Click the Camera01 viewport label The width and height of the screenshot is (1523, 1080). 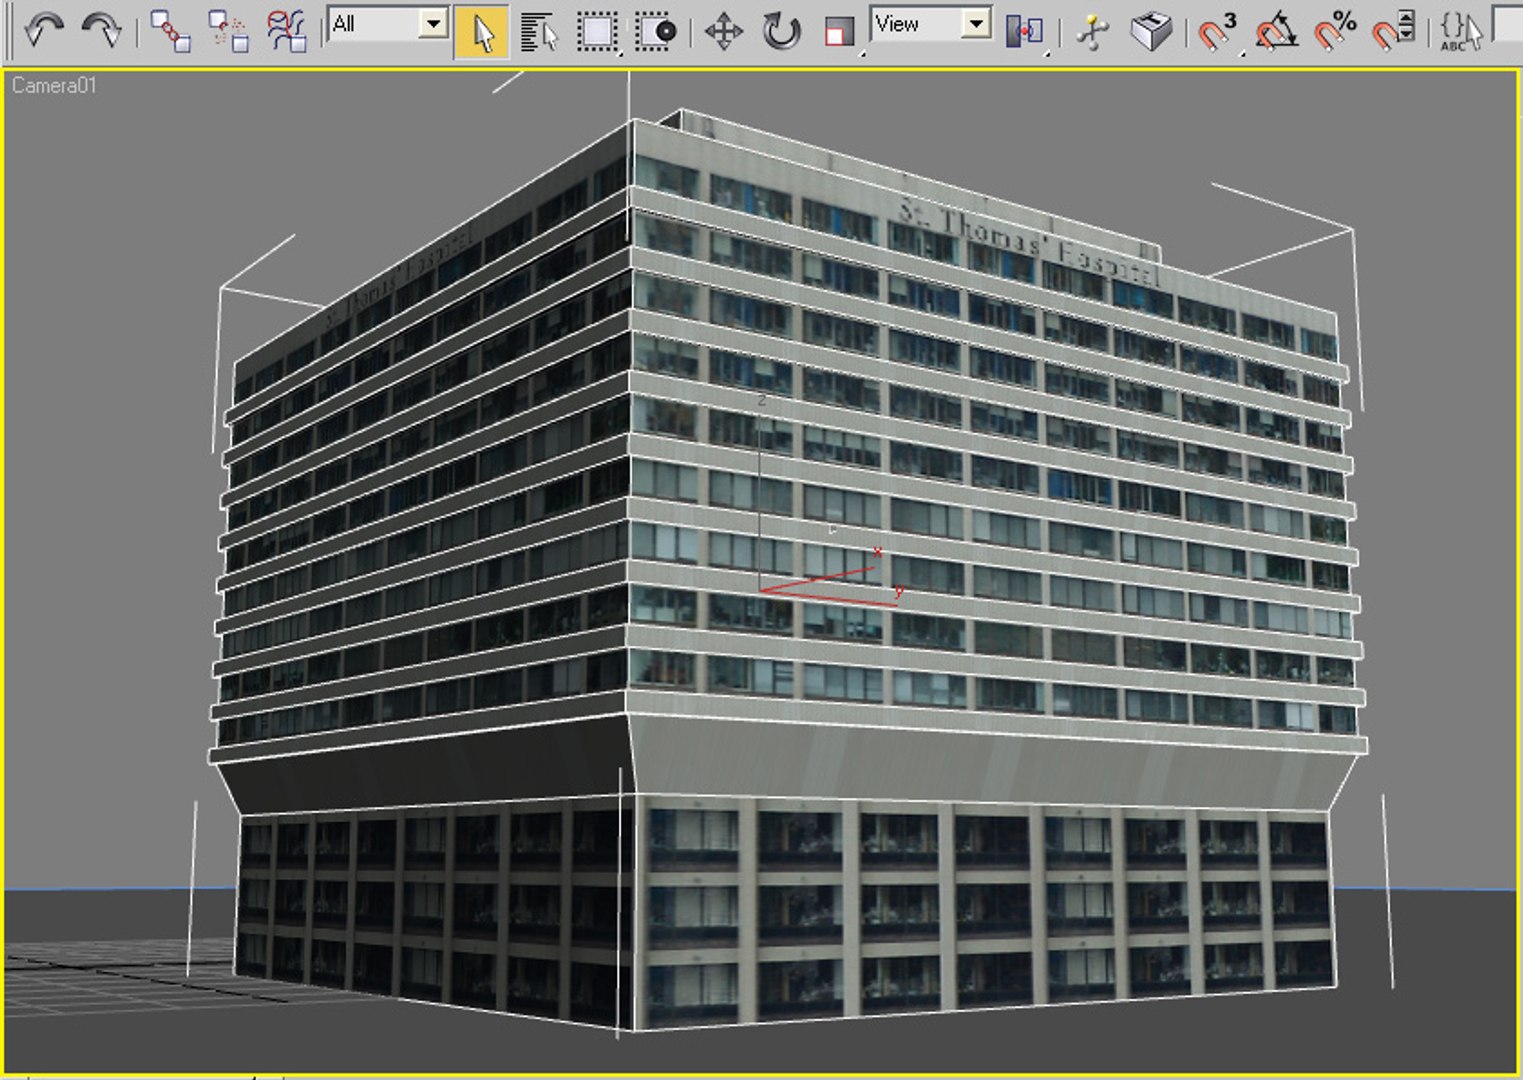pyautogui.click(x=54, y=86)
